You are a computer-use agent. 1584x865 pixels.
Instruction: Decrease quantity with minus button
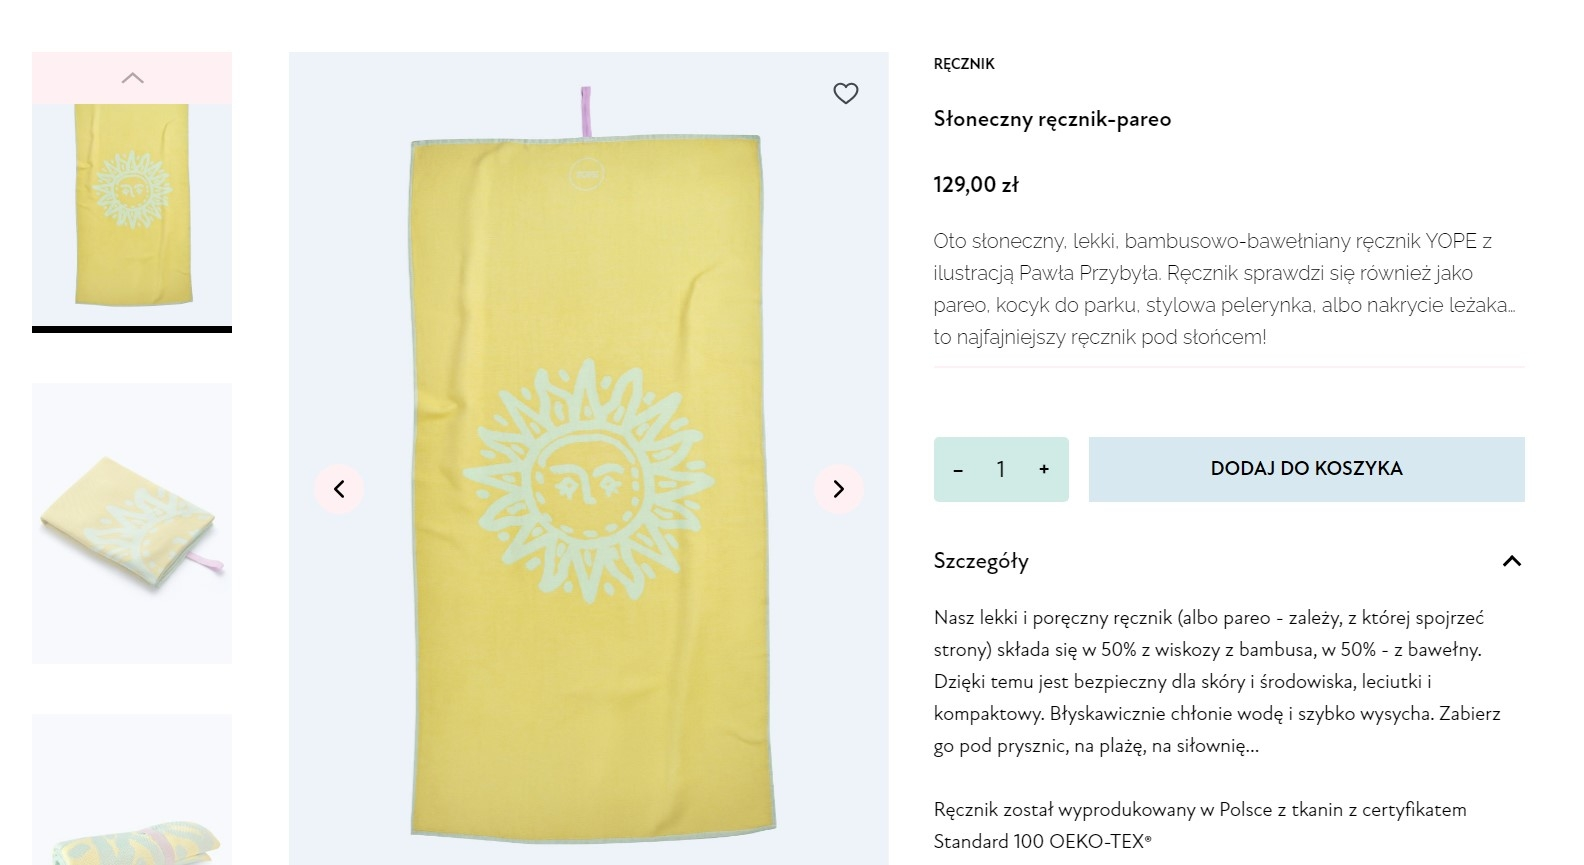958,469
